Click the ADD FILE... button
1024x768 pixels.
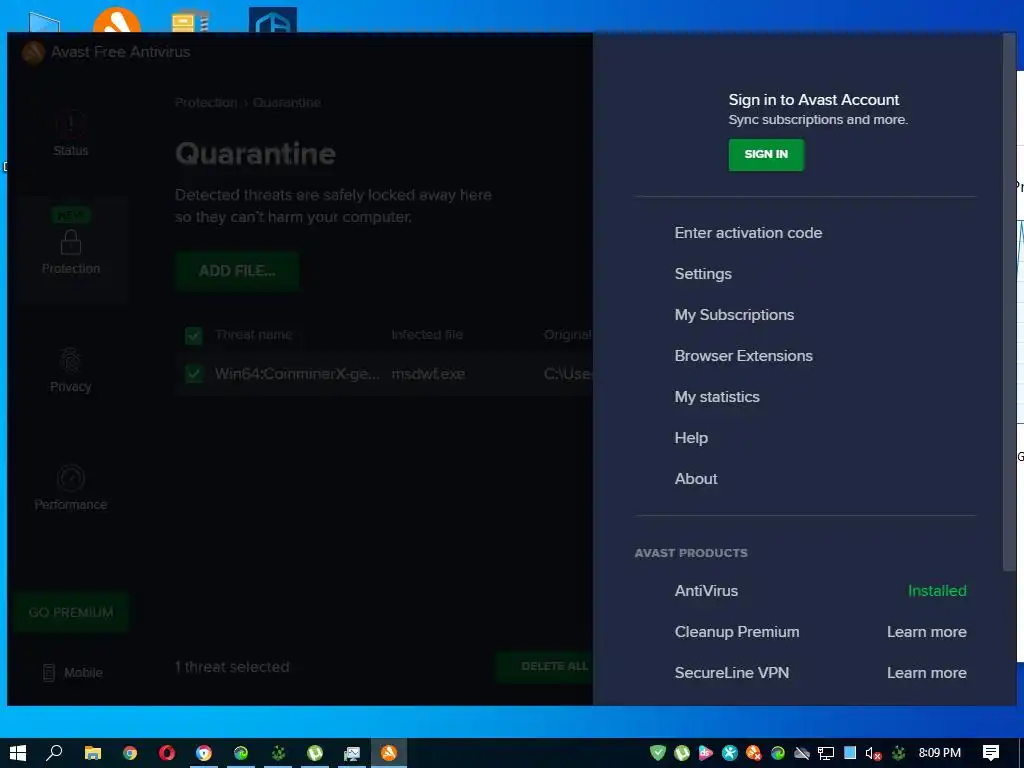tap(237, 271)
